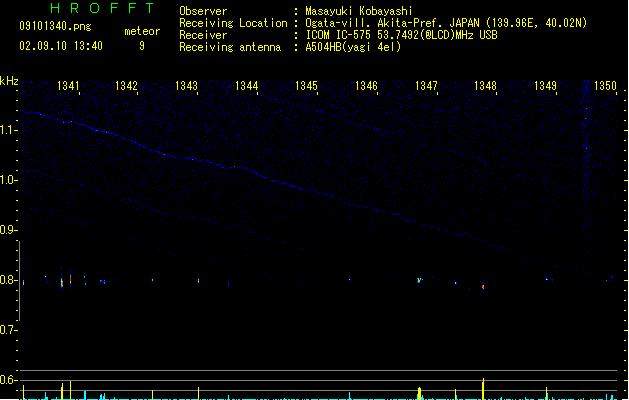629x400 pixels.
Task: Click time marker 1347
Action: (426, 86)
